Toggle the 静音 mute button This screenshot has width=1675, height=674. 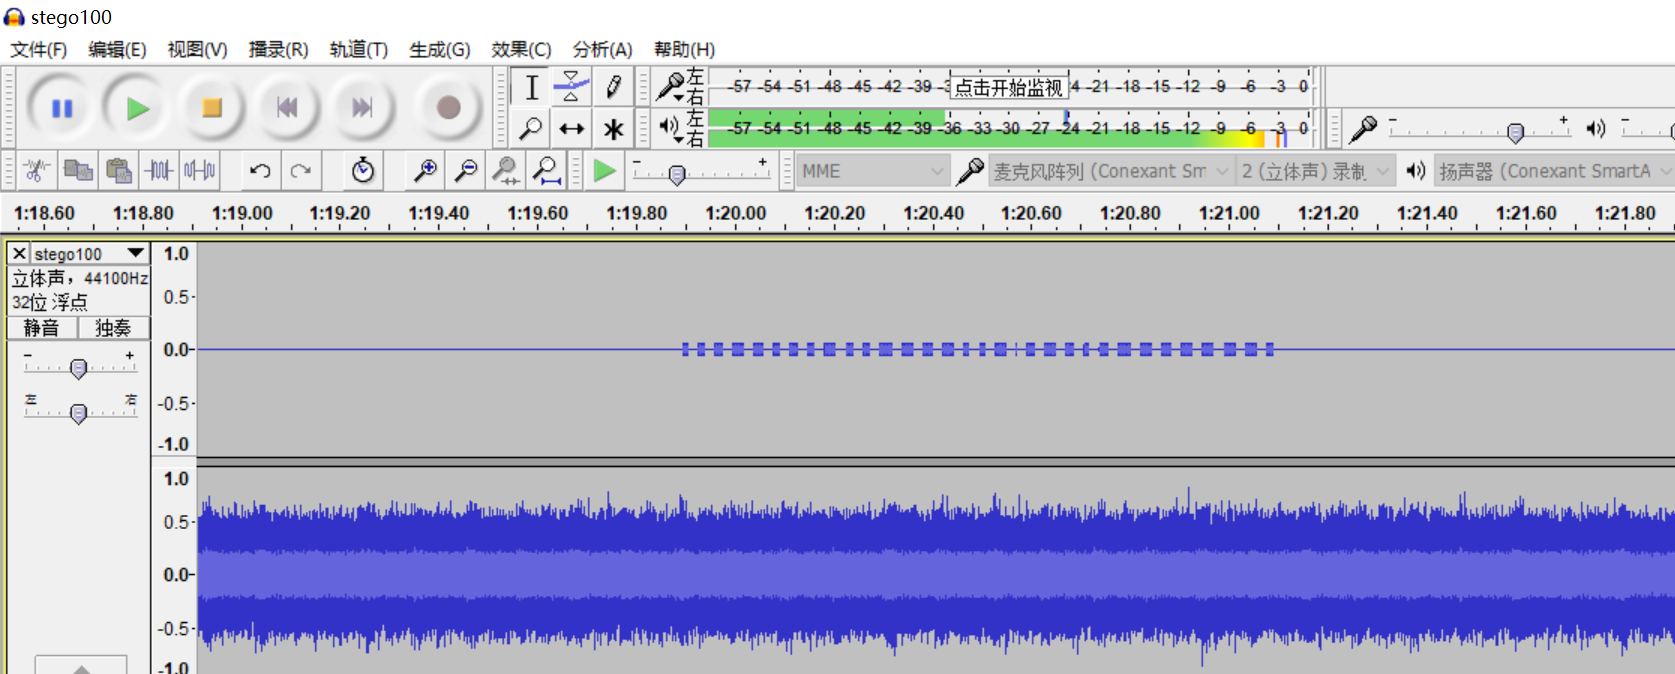tap(42, 328)
